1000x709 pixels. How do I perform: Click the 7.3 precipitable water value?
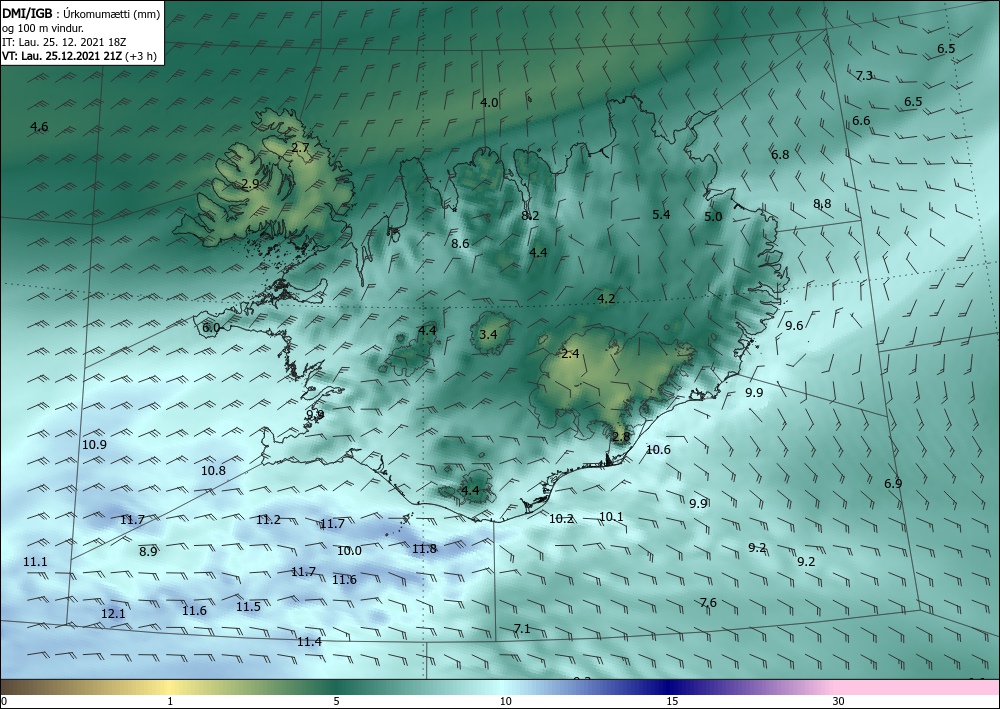[x=864, y=76]
